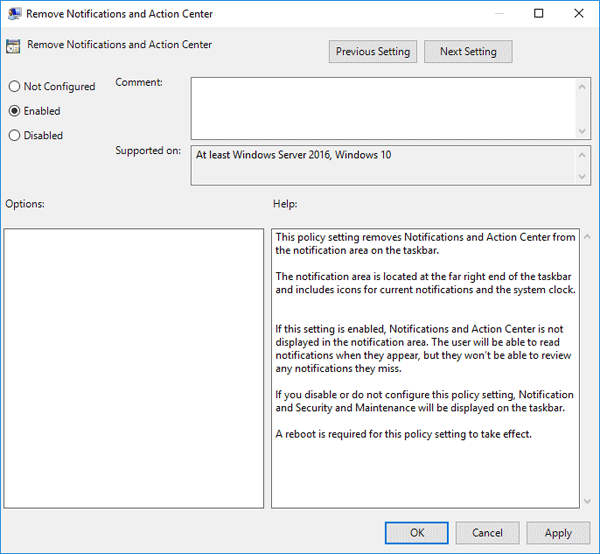Click Supported on box's down arrow
Image resolution: width=600 pixels, height=554 pixels.
pyautogui.click(x=583, y=177)
